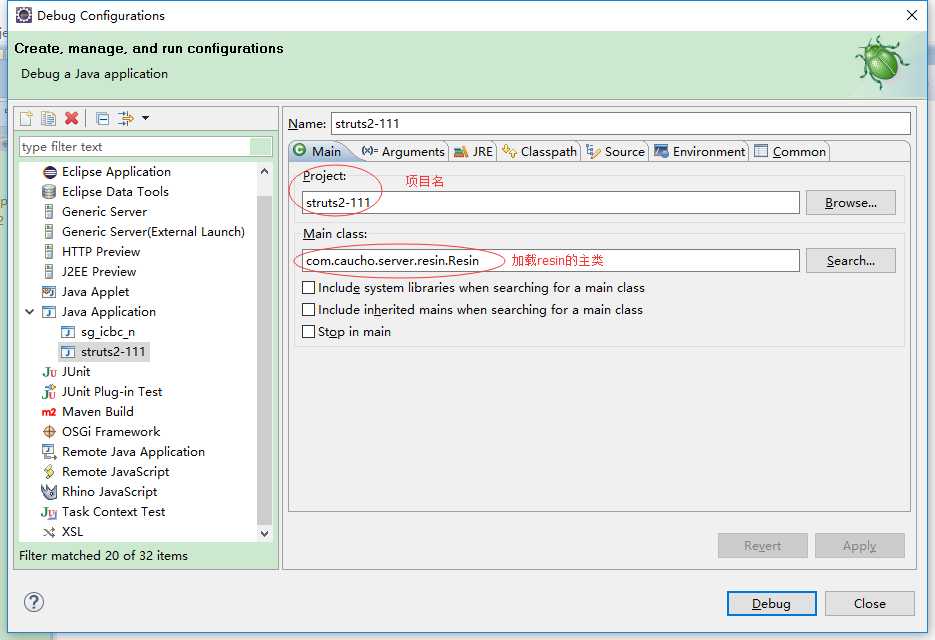Click the Java Applet icon

pos(49,292)
